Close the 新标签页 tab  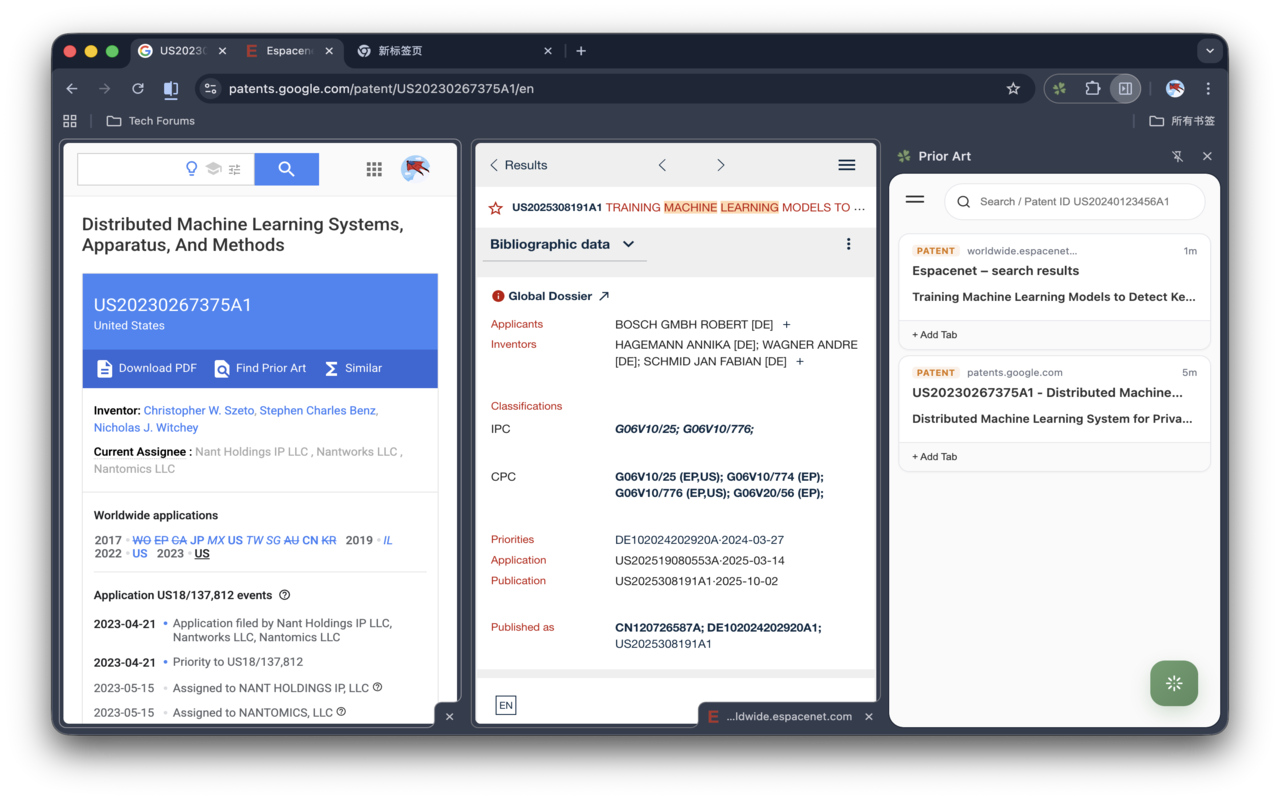click(x=548, y=51)
